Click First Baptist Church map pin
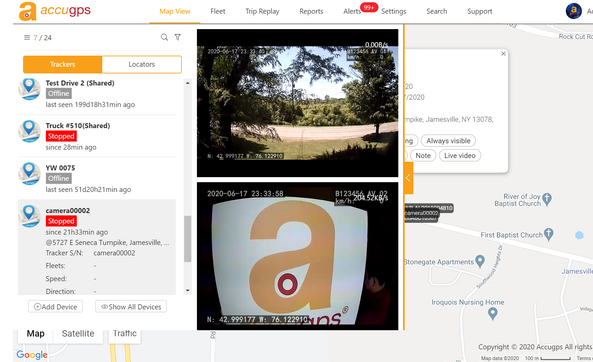 coord(549,234)
